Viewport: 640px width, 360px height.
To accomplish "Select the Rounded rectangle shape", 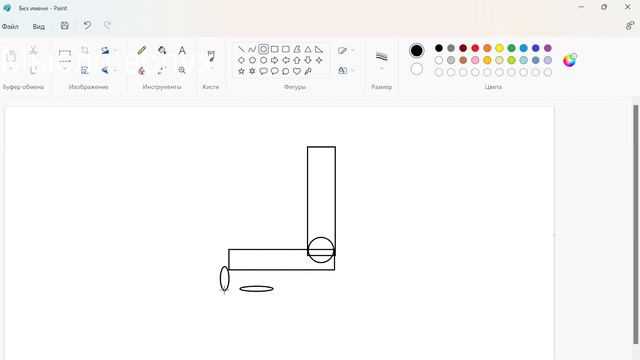I will click(286, 49).
